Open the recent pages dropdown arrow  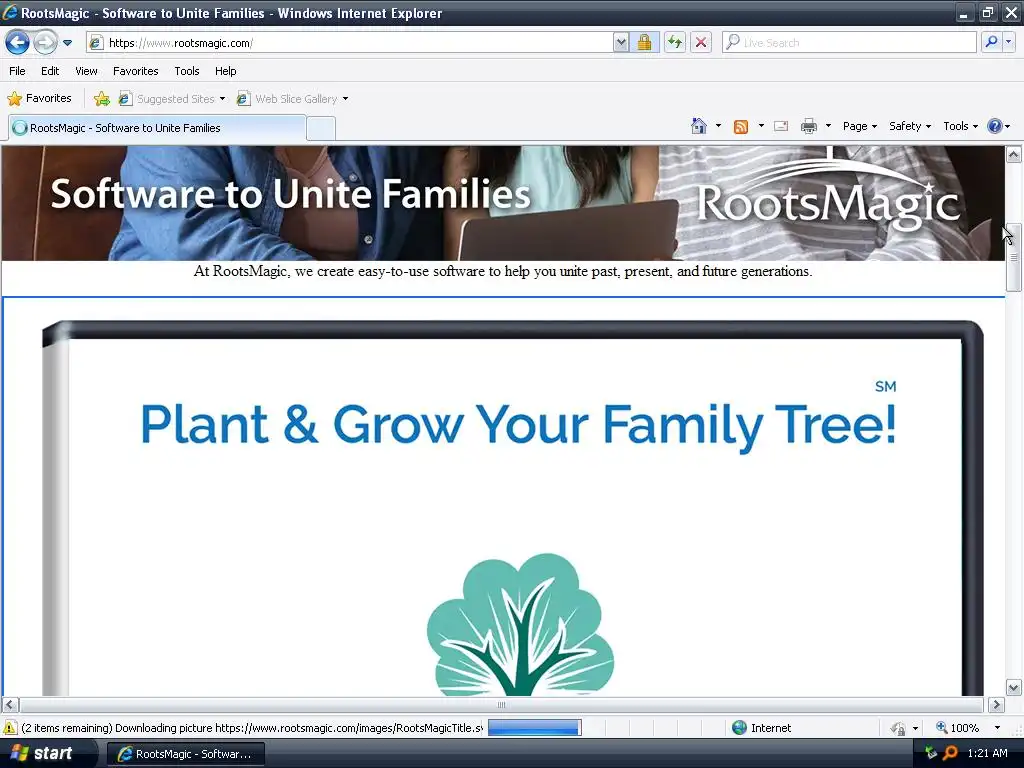pyautogui.click(x=67, y=43)
